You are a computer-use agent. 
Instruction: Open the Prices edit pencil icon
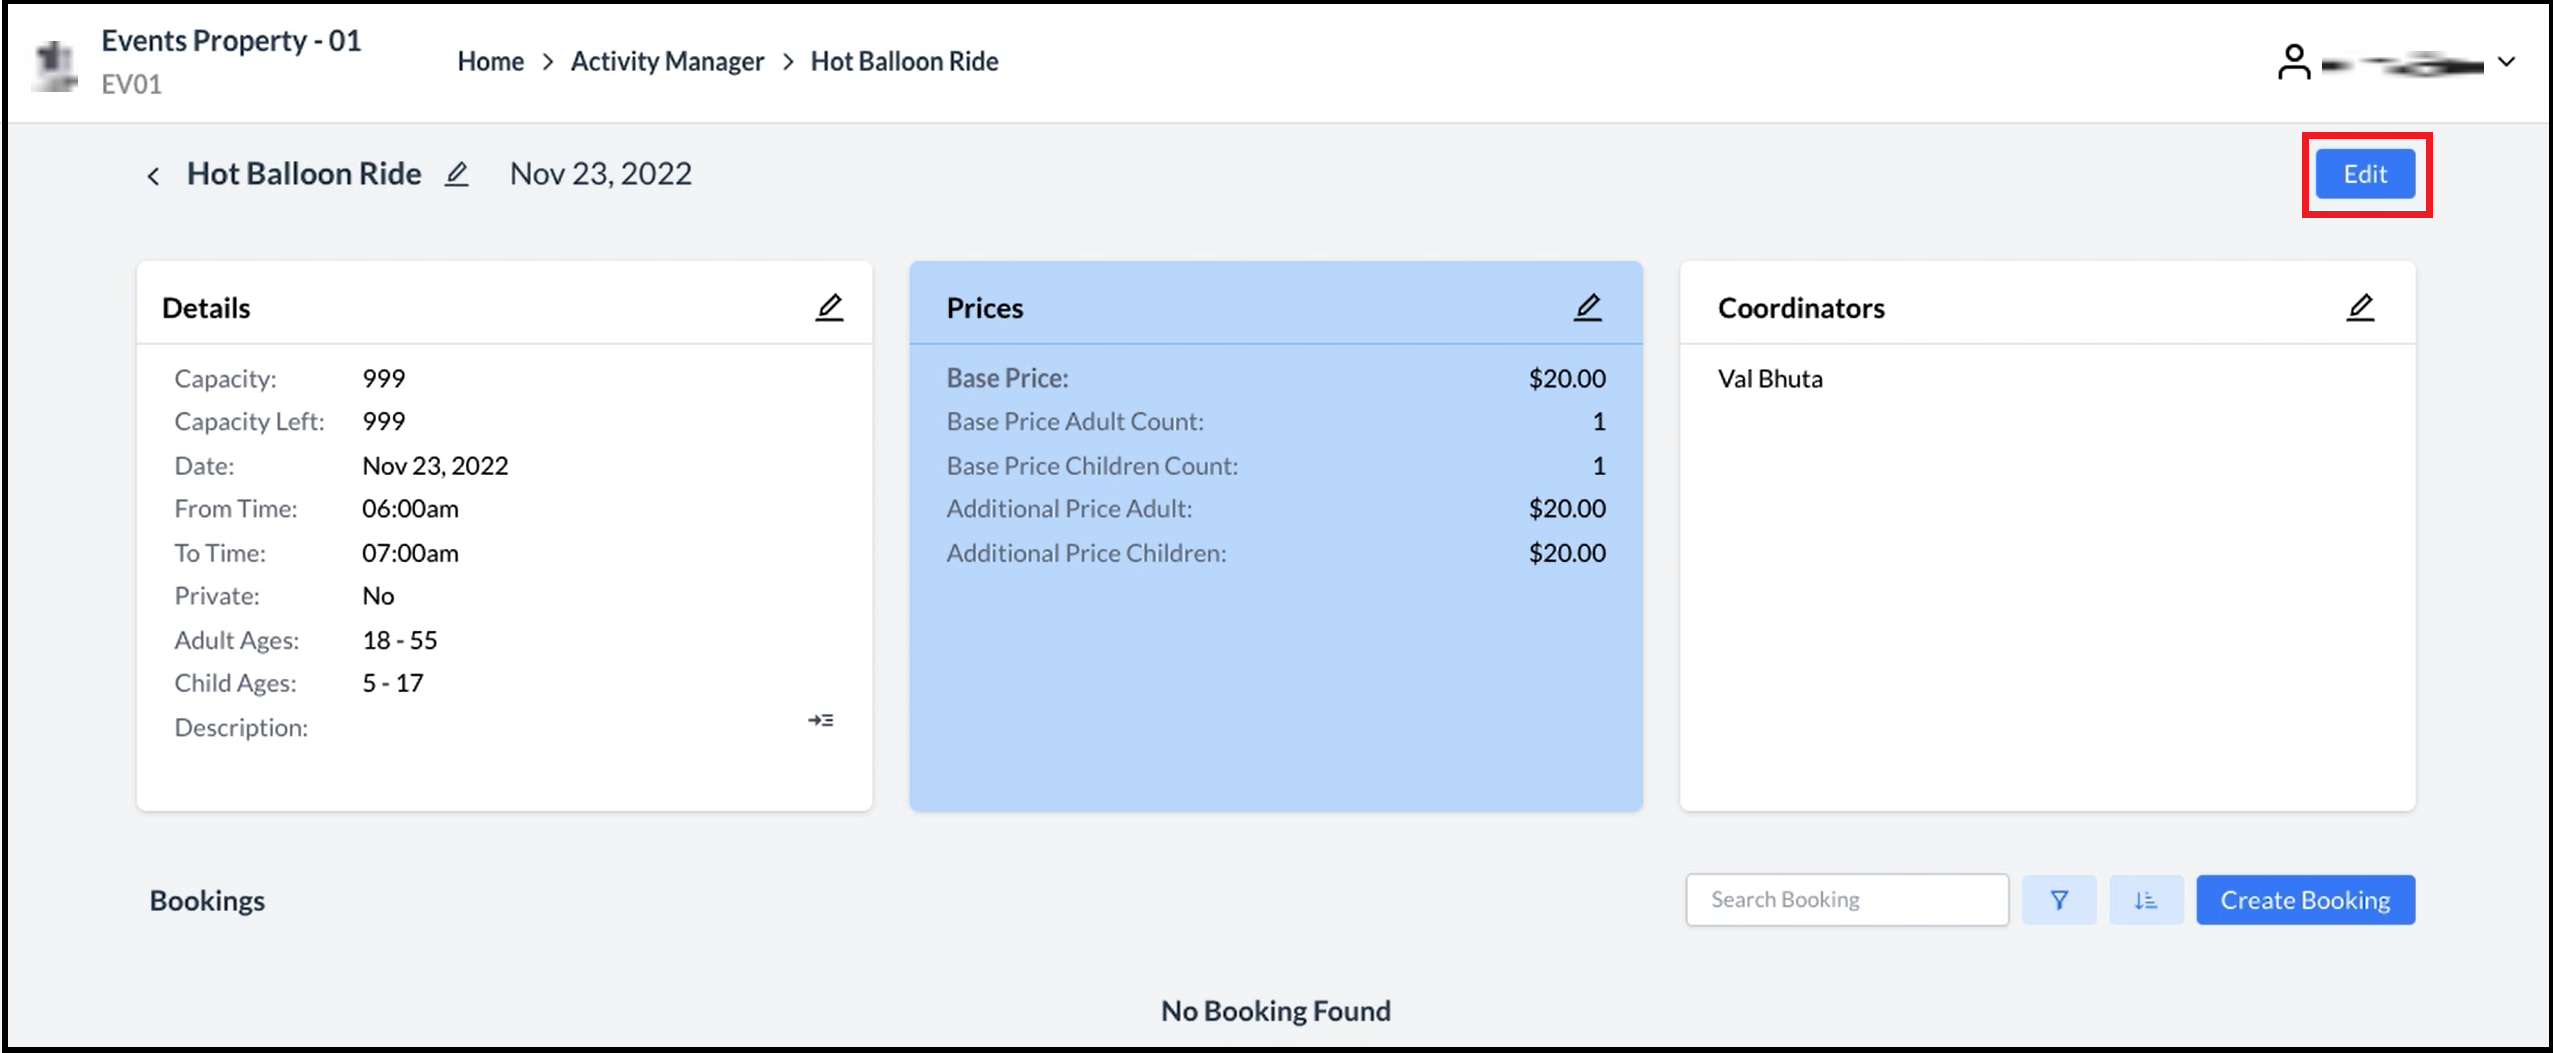1588,307
